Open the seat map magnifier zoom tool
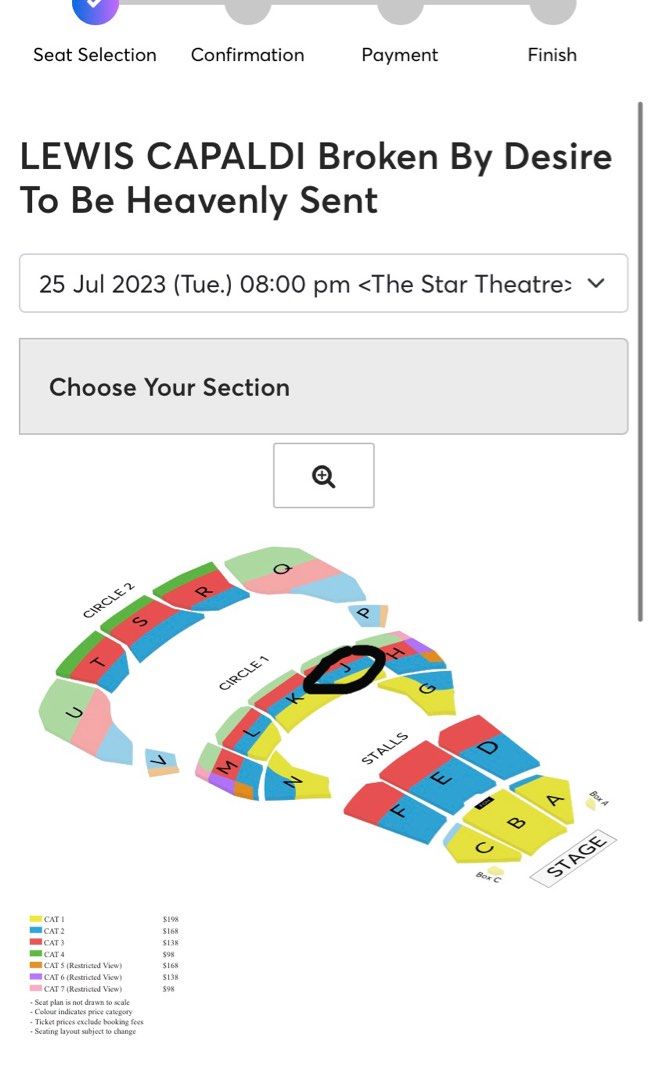This screenshot has width=648, height=1080. click(322, 476)
